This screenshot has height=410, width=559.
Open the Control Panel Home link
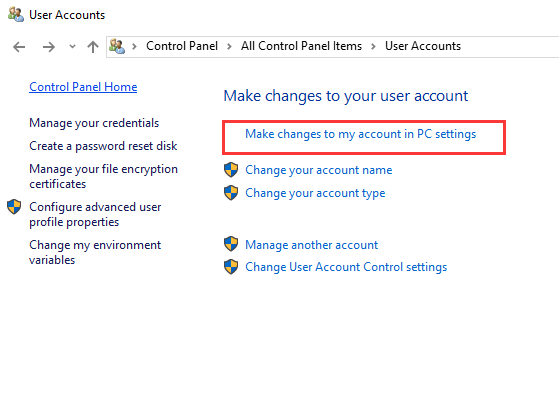[83, 87]
